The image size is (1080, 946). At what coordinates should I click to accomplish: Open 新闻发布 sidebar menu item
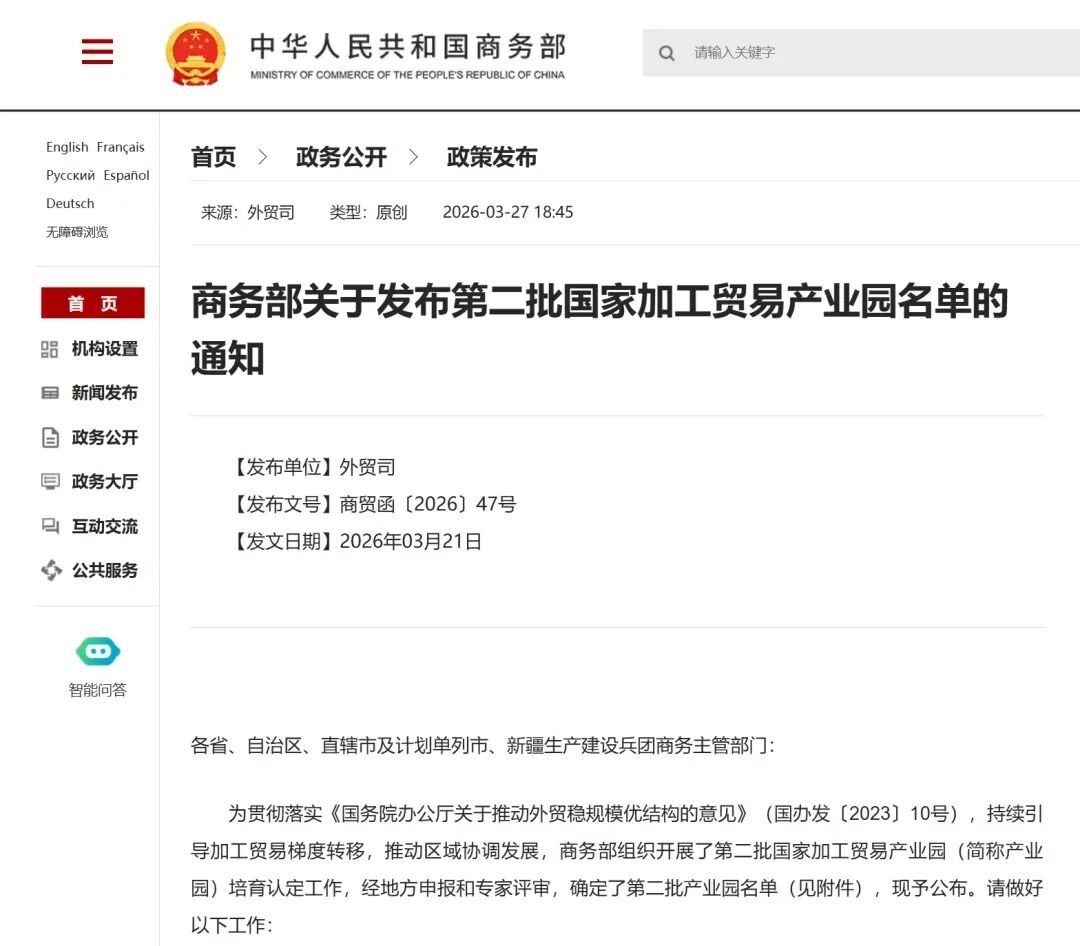[104, 393]
